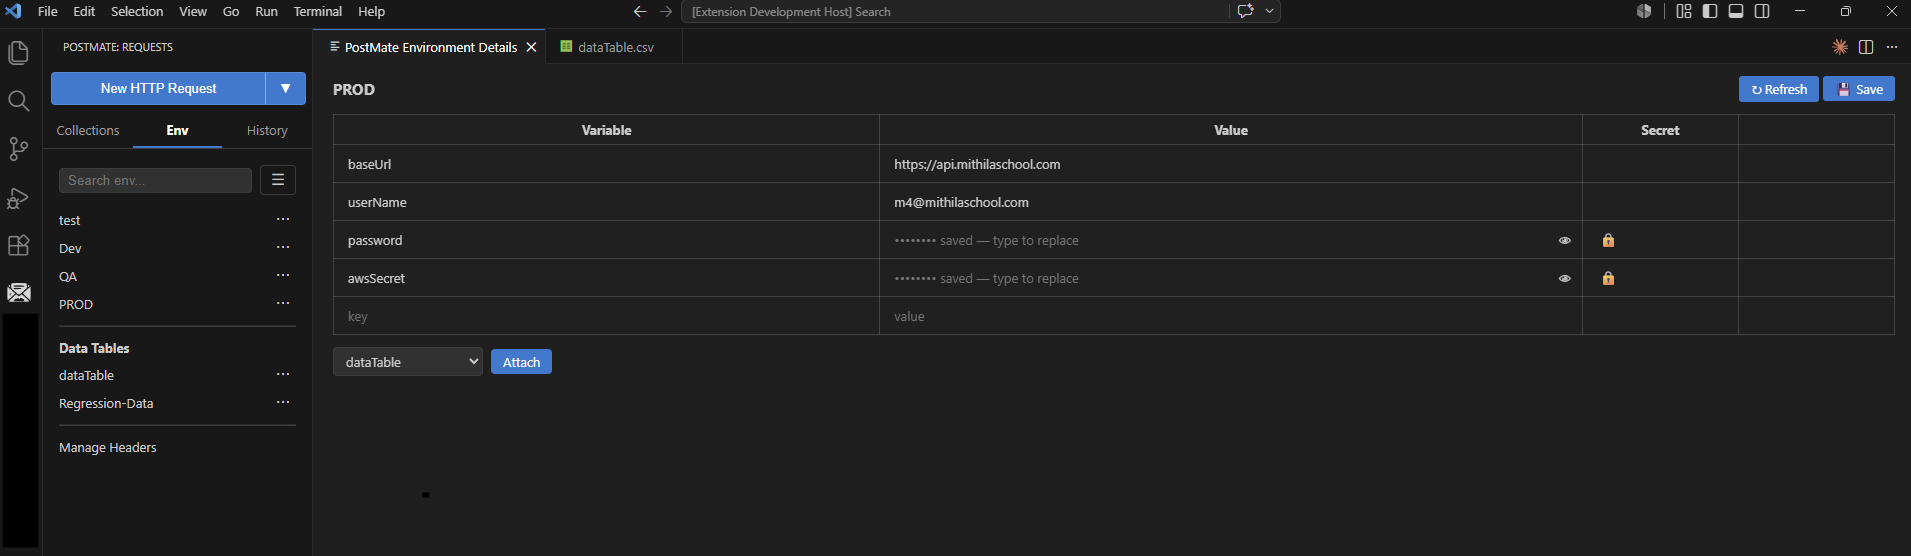Edit the https://api.mithilaschool.com value
1911x556 pixels.
pyautogui.click(x=1230, y=164)
